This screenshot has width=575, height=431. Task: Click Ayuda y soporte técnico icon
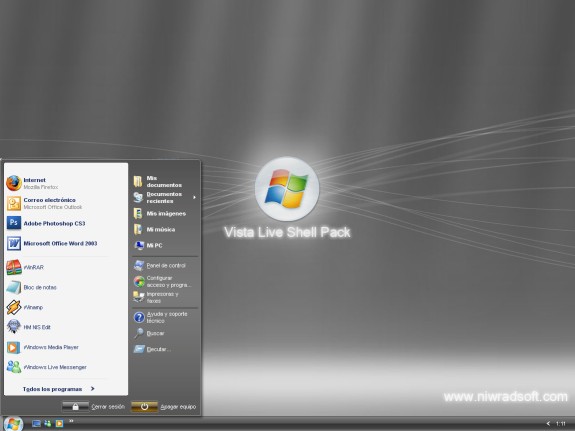139,317
